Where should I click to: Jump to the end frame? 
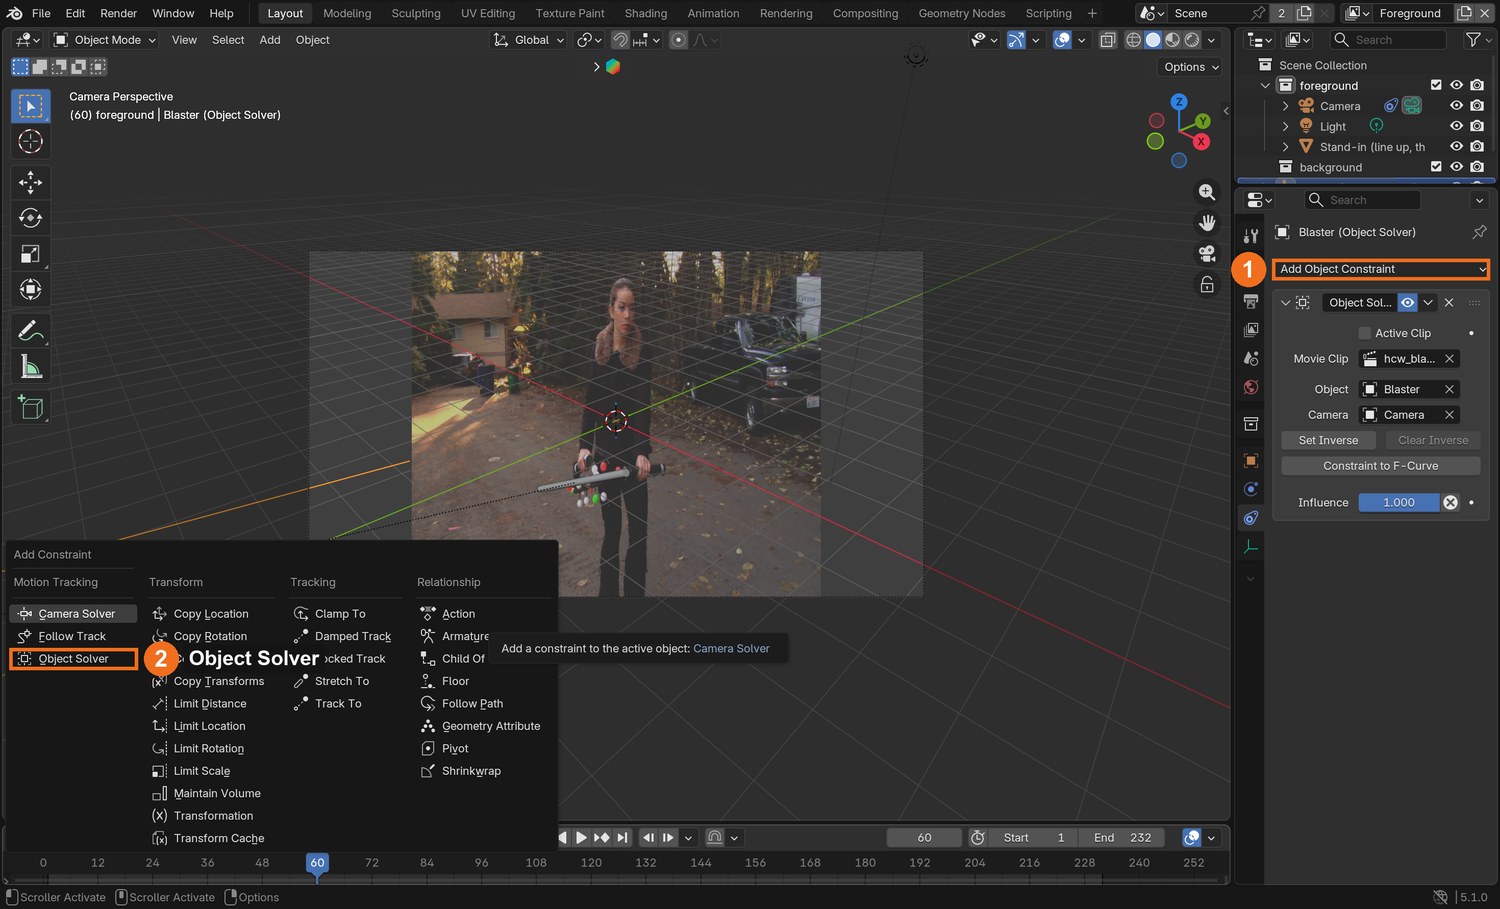[x=623, y=838]
